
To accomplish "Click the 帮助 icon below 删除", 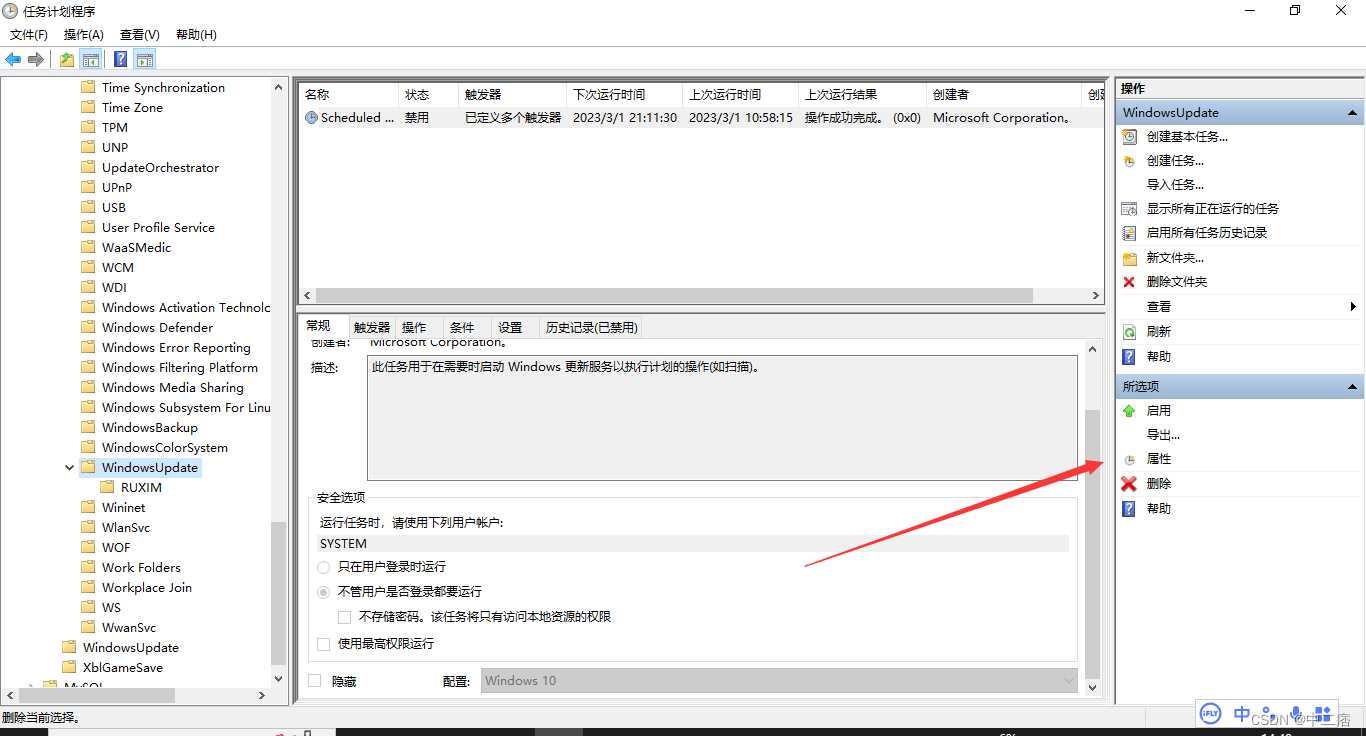I will (x=1129, y=509).
